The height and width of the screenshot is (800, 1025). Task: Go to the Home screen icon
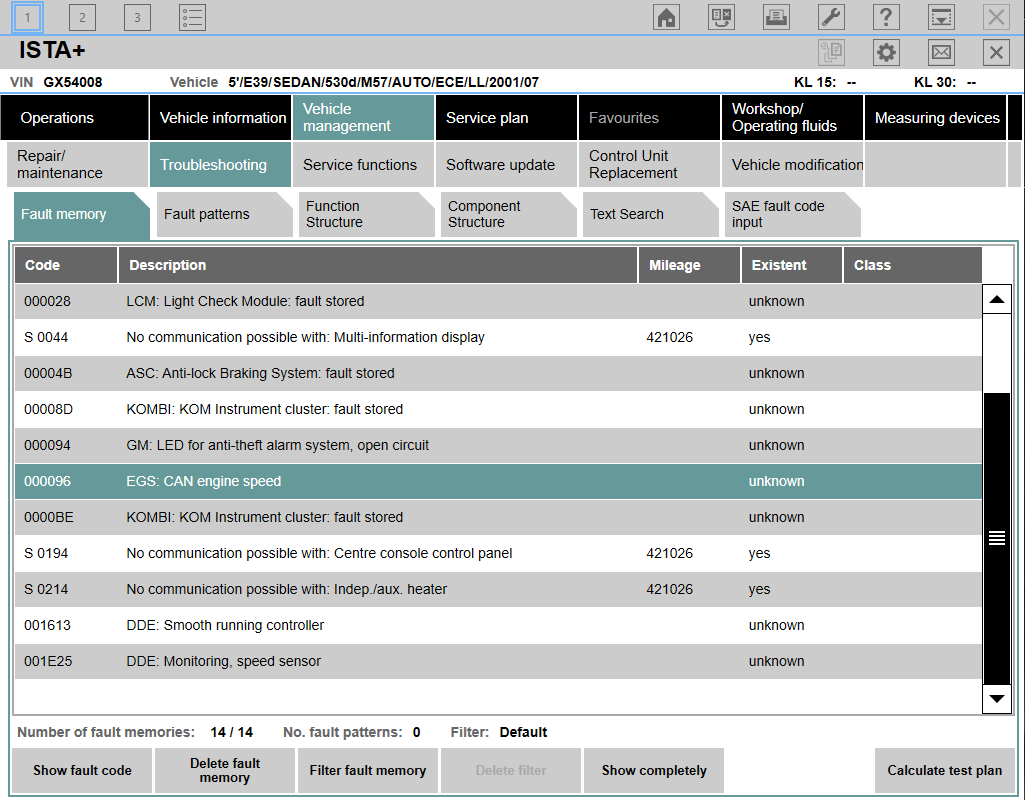pyautogui.click(x=667, y=17)
